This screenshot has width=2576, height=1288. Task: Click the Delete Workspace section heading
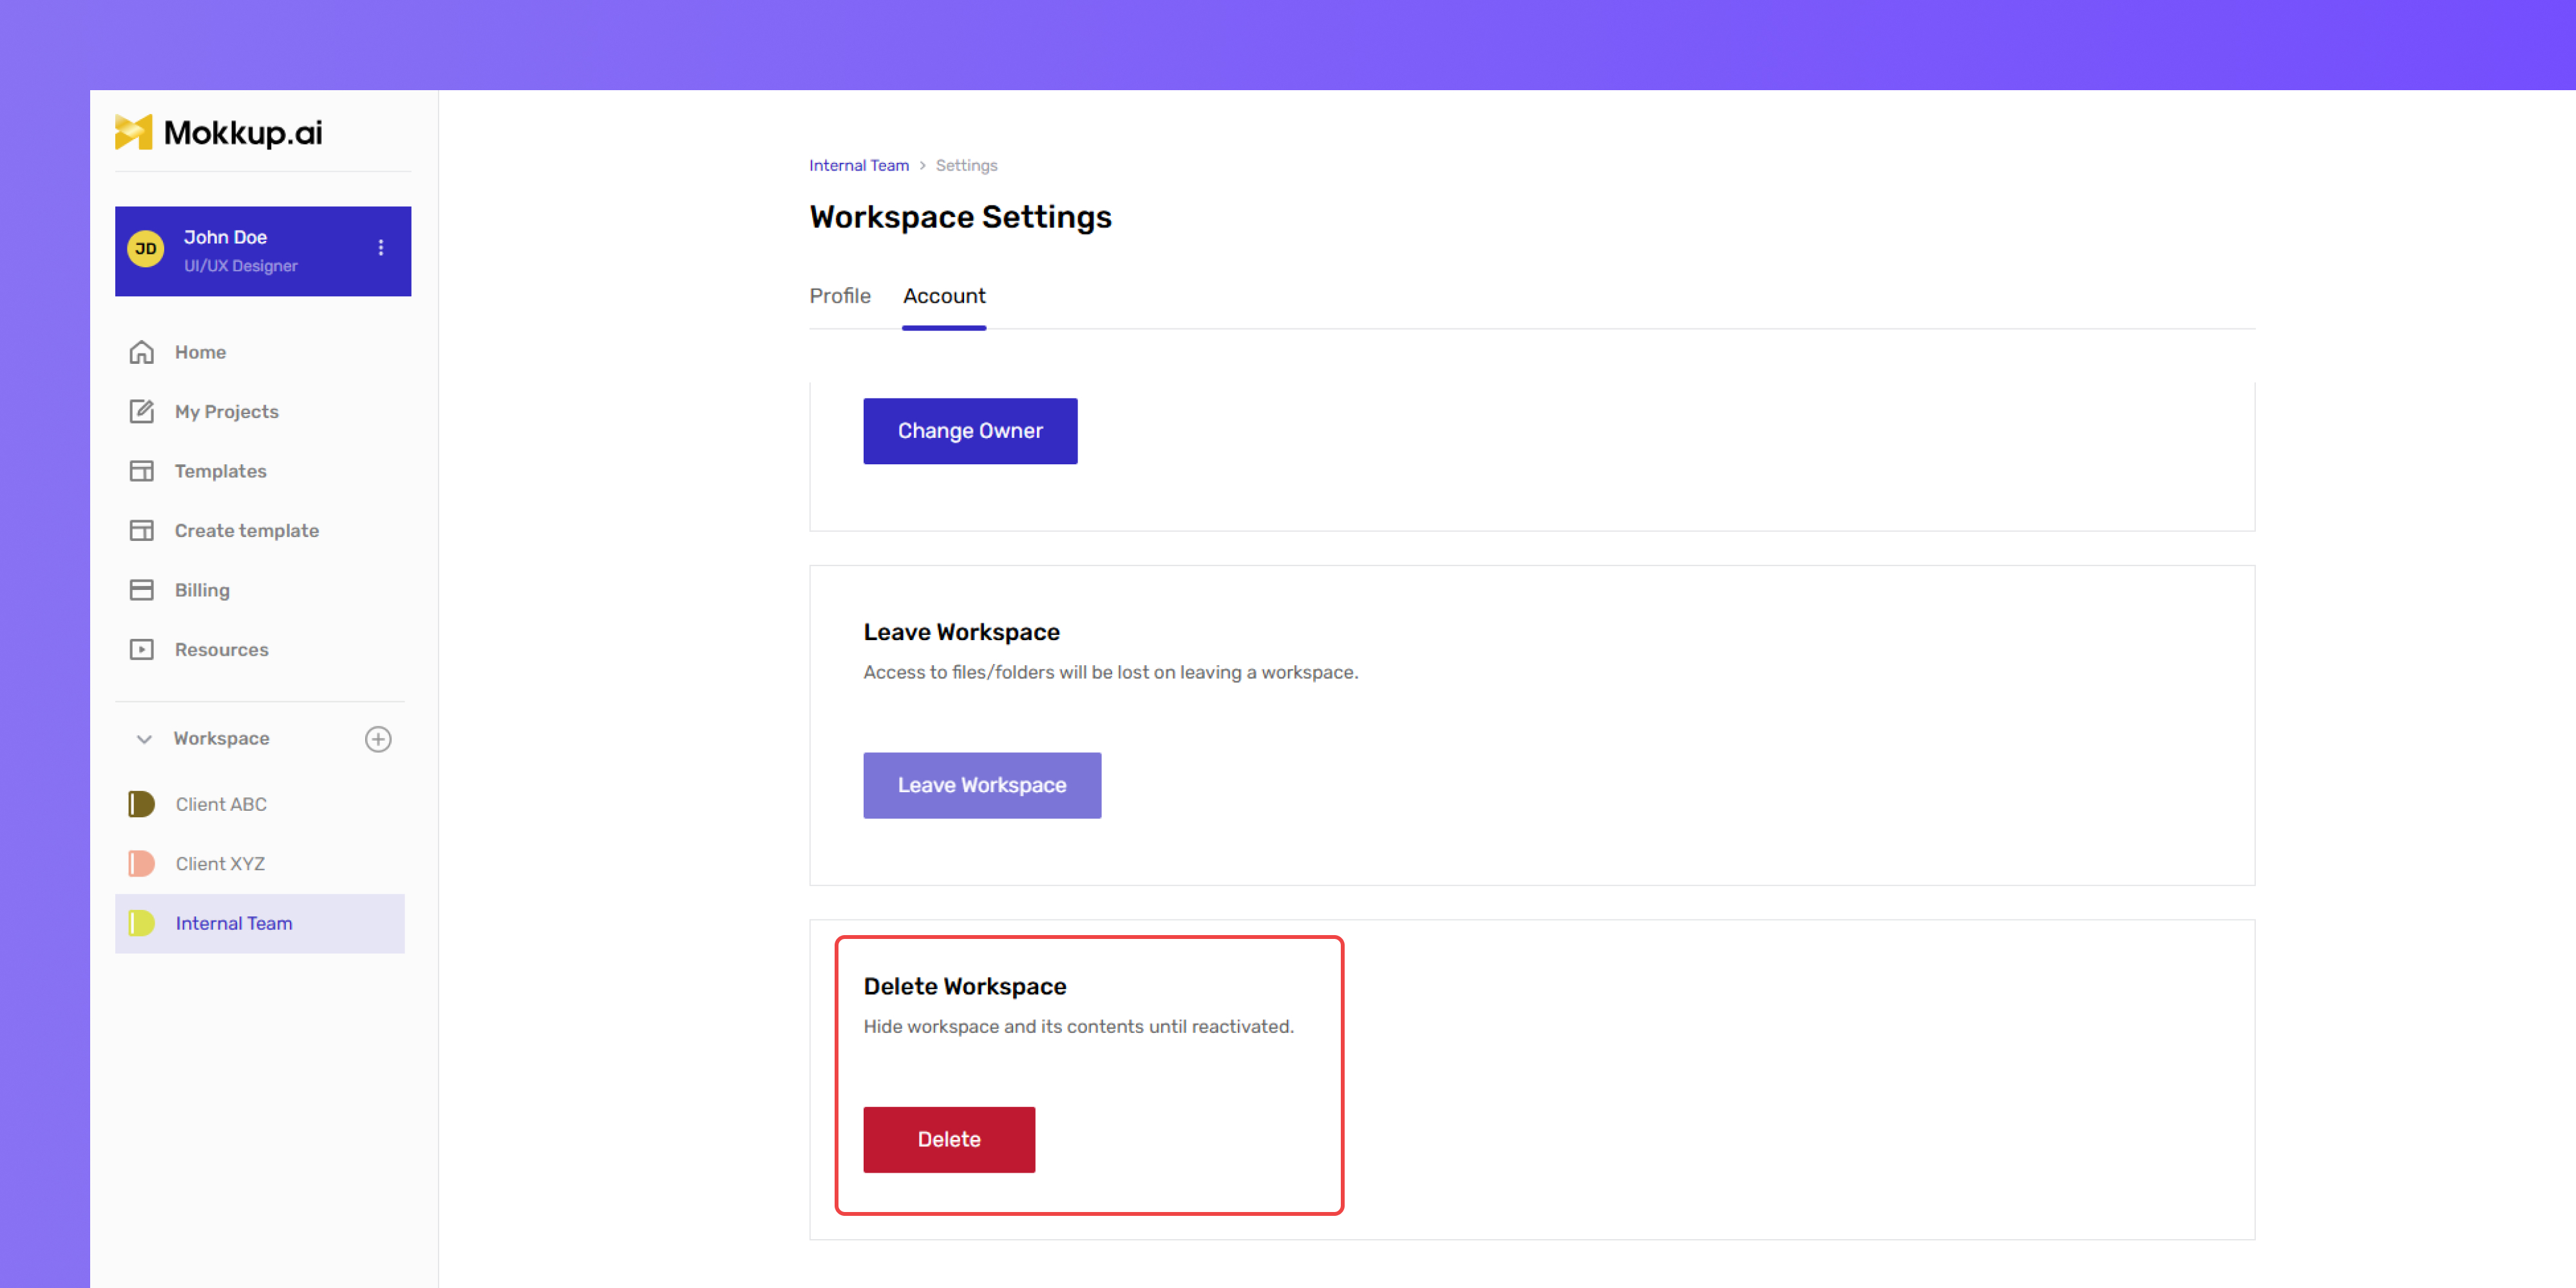965,986
